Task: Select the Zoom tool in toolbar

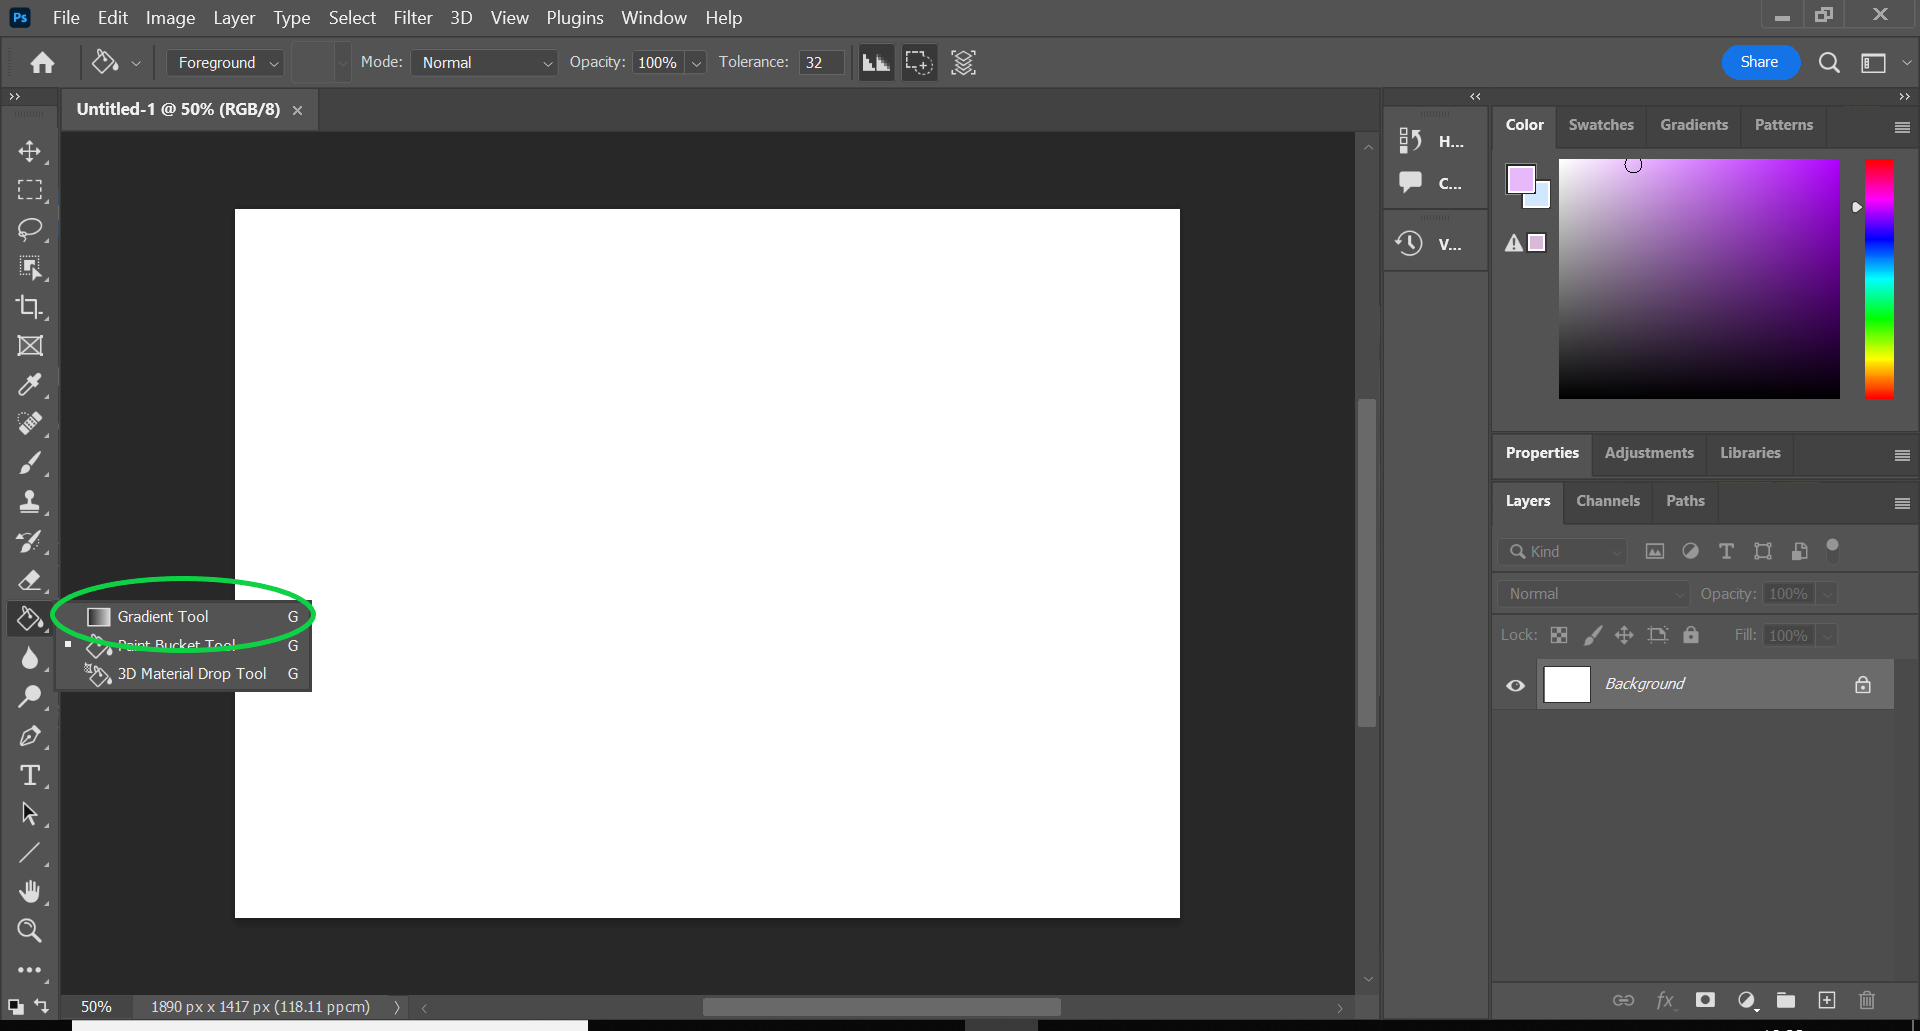Action: click(30, 931)
